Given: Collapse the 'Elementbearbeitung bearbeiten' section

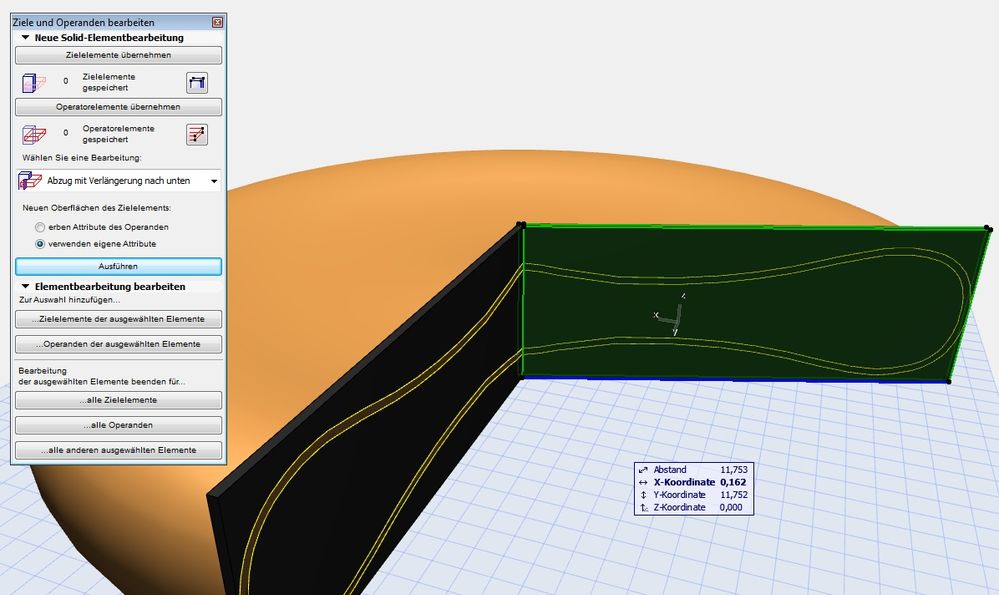Looking at the screenshot, I should (25, 287).
